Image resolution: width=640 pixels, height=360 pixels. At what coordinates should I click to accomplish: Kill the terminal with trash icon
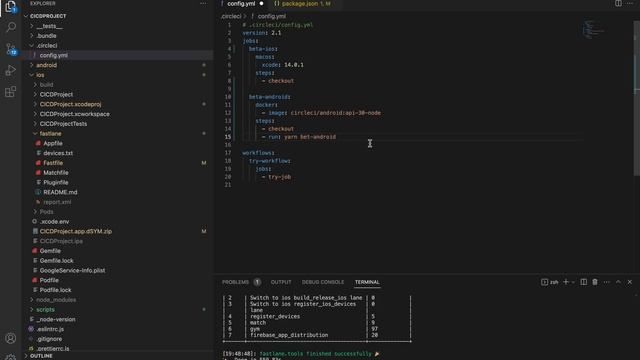tap(595, 282)
